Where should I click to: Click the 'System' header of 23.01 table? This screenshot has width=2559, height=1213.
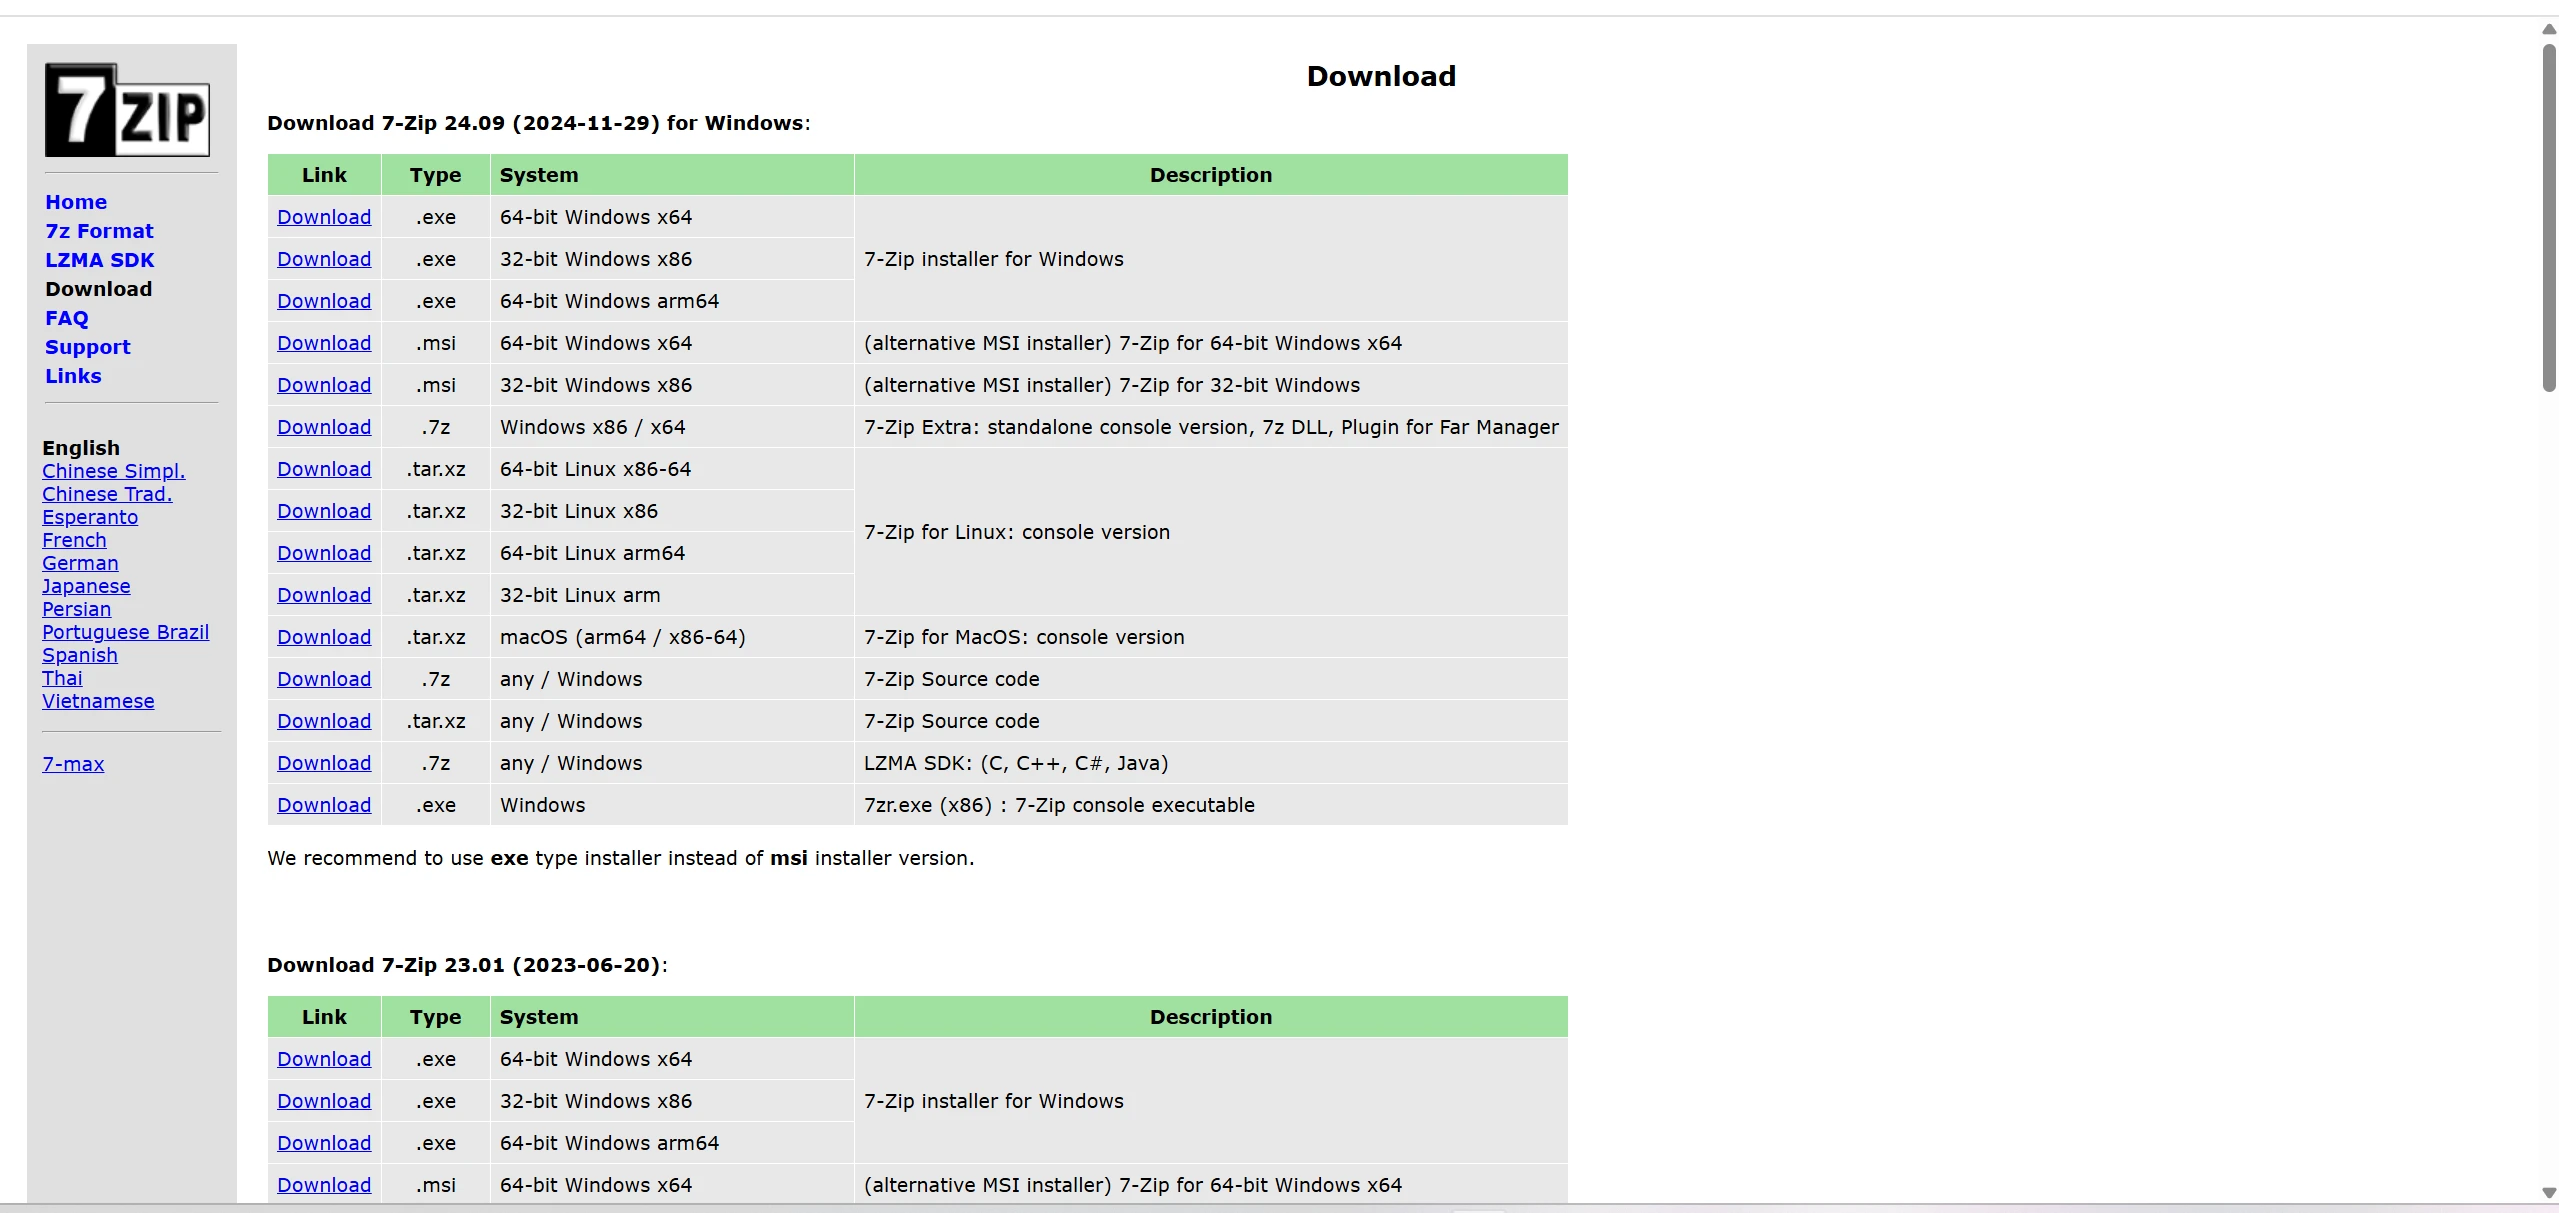pyautogui.click(x=672, y=1017)
